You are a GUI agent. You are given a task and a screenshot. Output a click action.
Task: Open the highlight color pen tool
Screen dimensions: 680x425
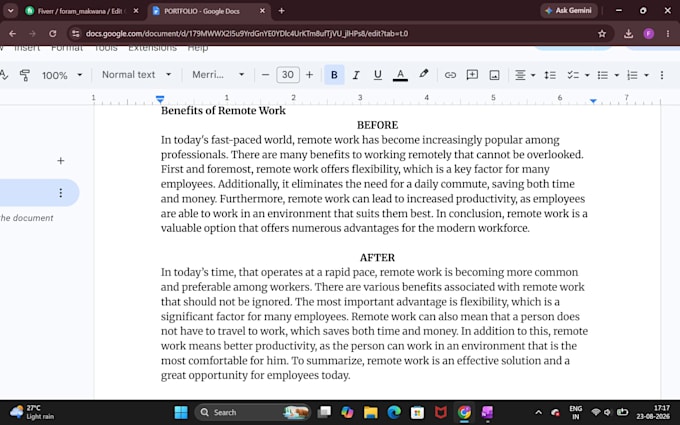coord(424,74)
